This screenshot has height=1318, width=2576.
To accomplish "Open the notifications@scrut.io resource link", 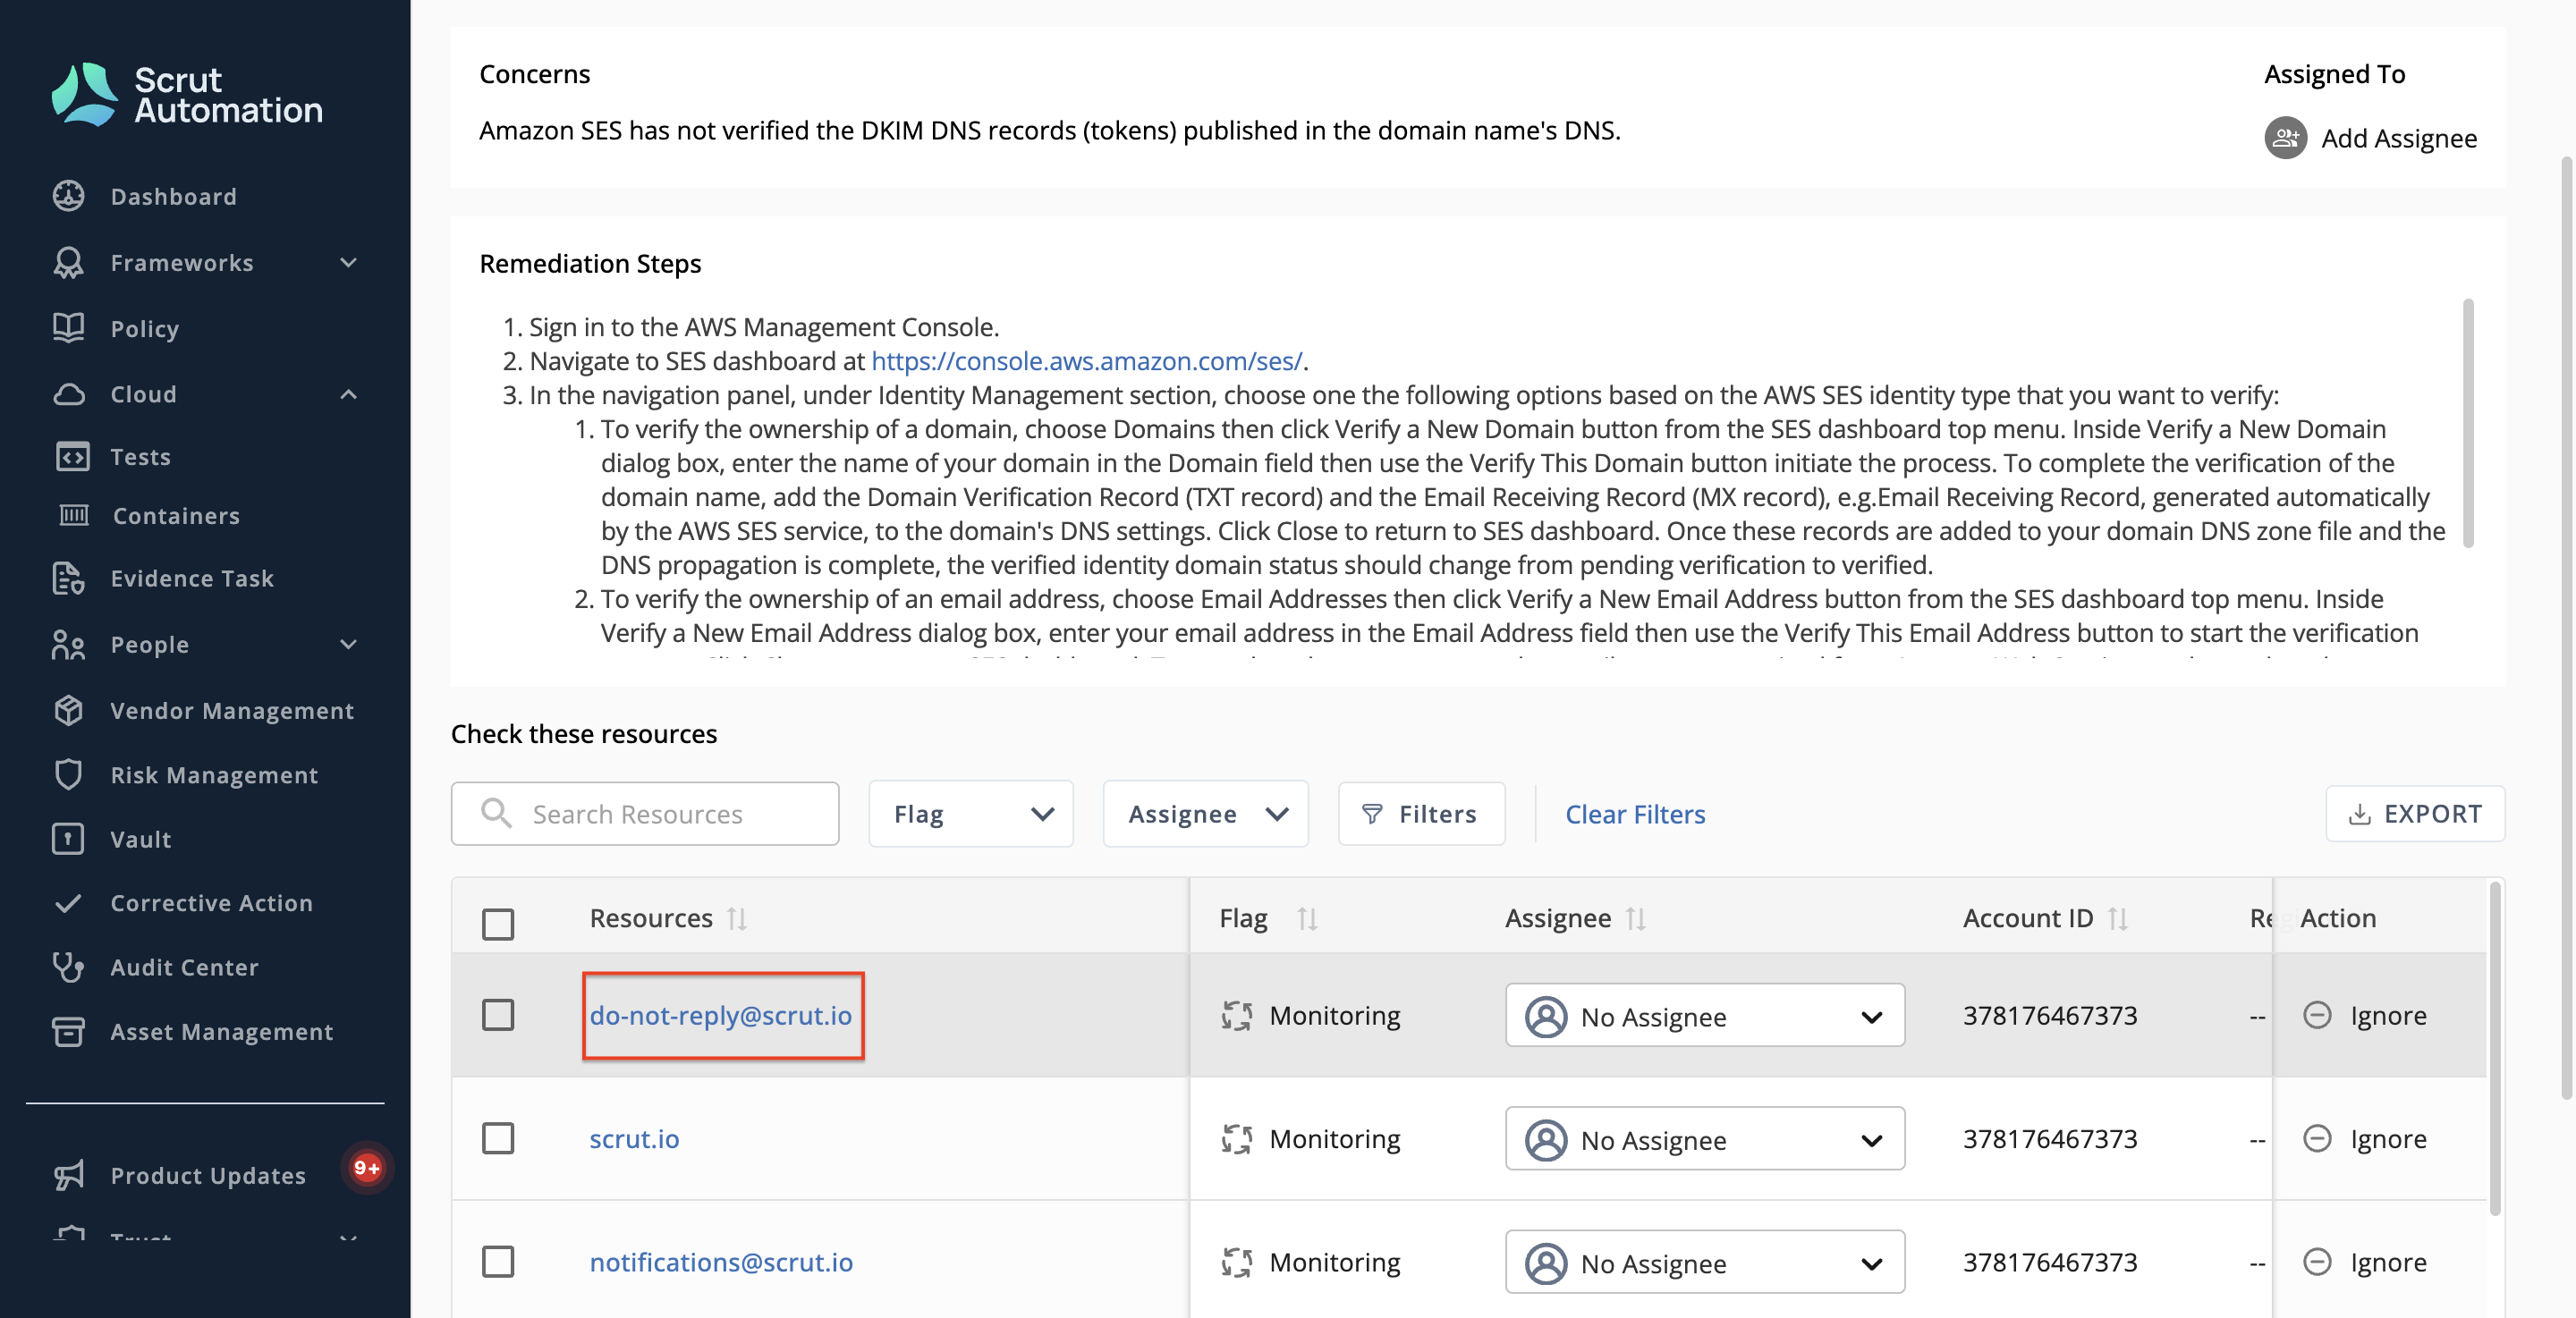I will tap(721, 1262).
